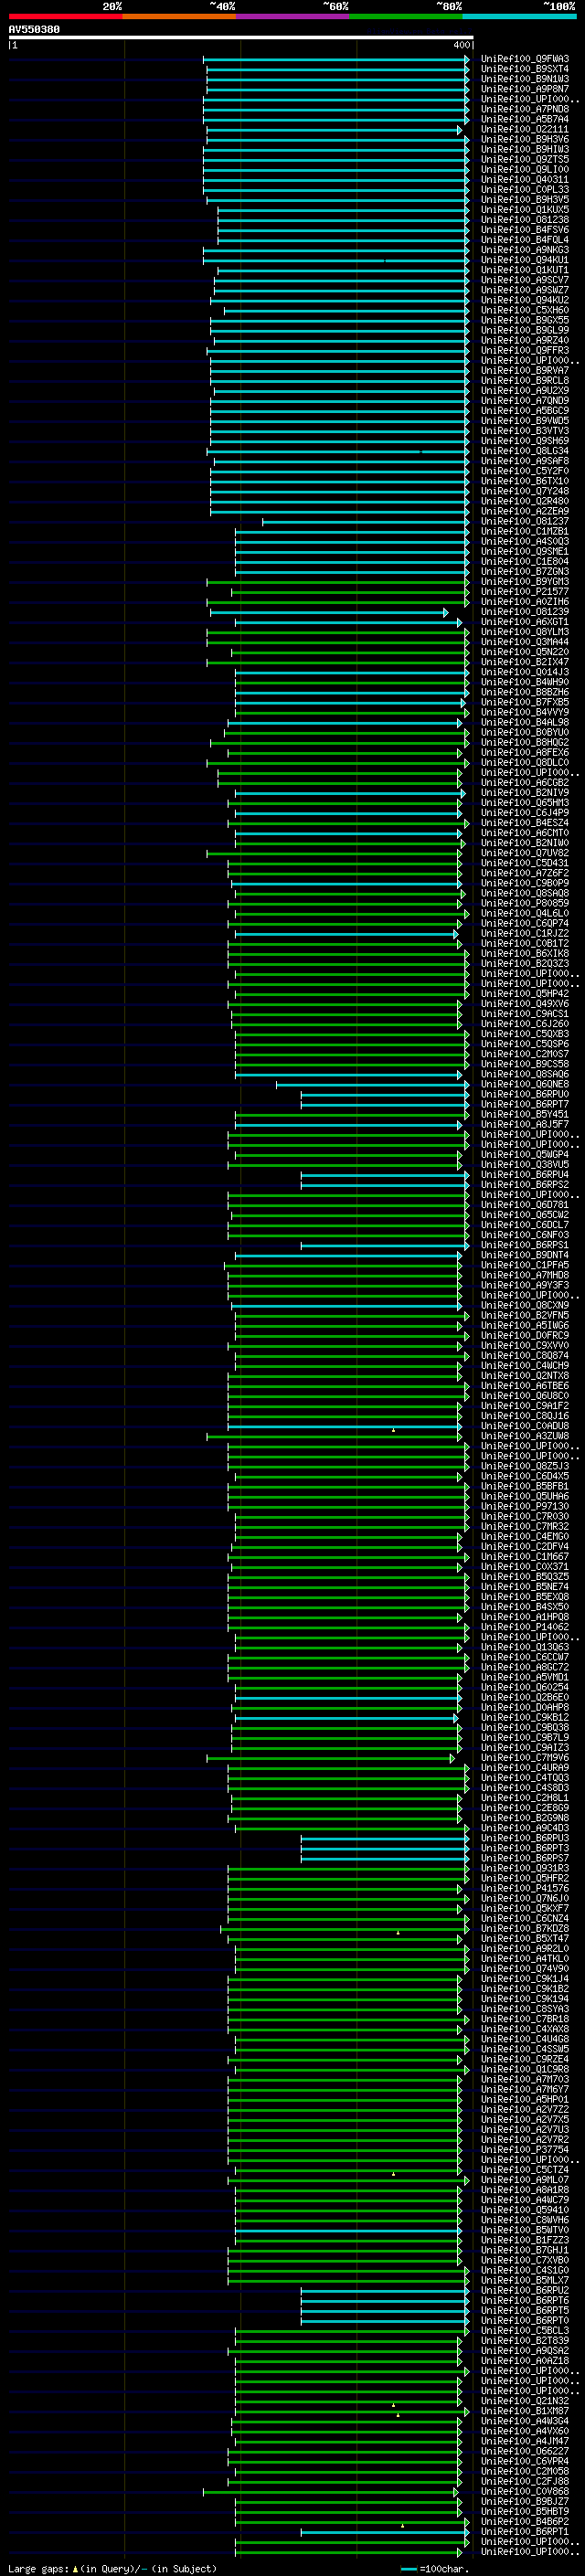The height and width of the screenshot is (2576, 585).
Task: Select the UniRef100_B4B6P2 label
Action: click(x=525, y=2521)
